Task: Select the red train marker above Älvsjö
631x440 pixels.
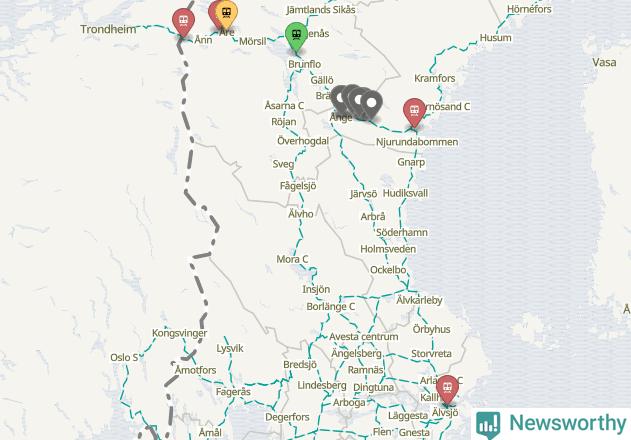Action: coord(447,389)
